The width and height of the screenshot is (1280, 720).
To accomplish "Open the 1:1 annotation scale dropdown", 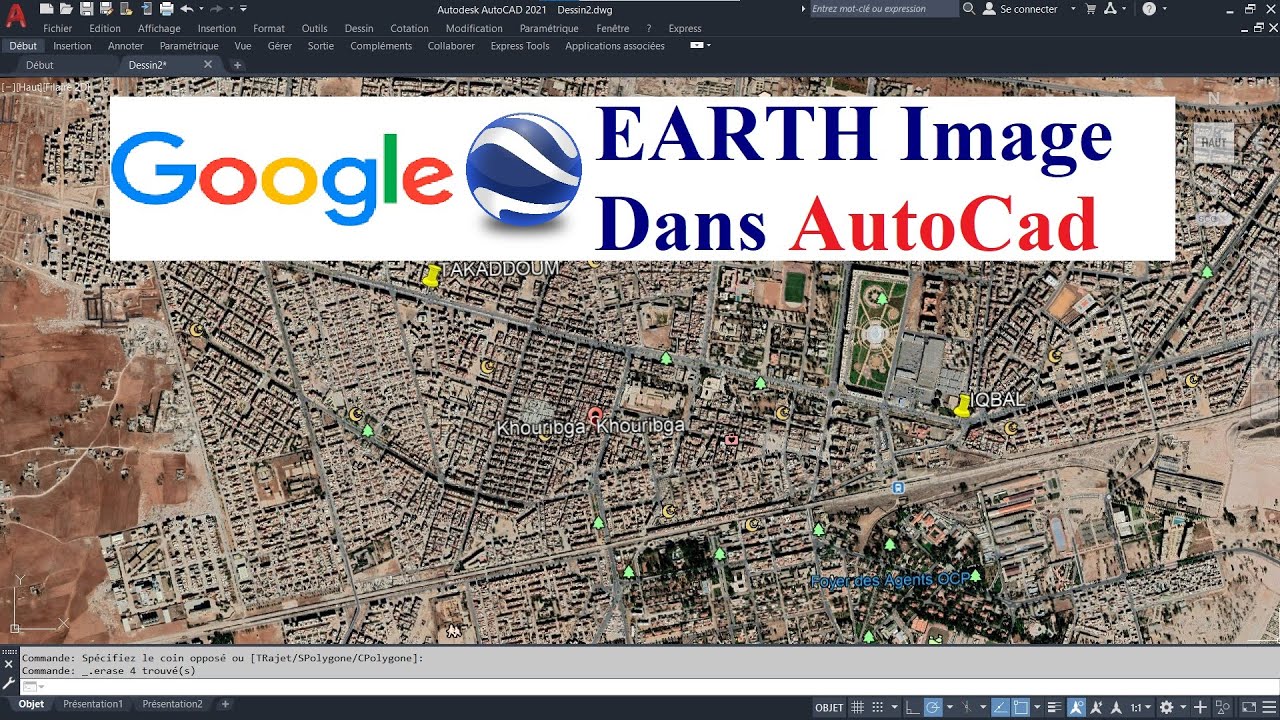I will coord(1140,707).
